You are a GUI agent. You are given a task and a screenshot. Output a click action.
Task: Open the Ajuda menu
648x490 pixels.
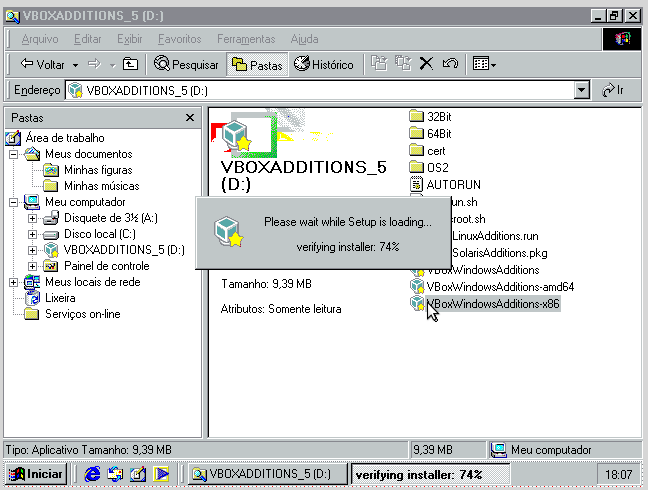[304, 39]
